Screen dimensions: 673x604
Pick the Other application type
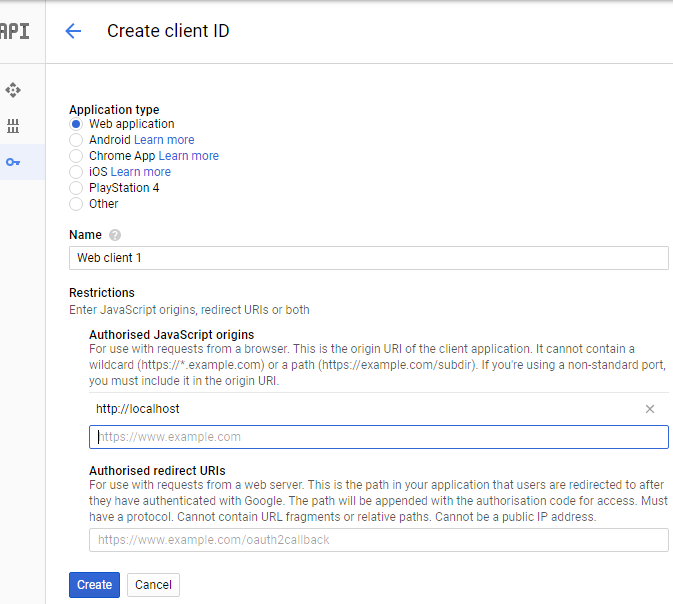(76, 204)
